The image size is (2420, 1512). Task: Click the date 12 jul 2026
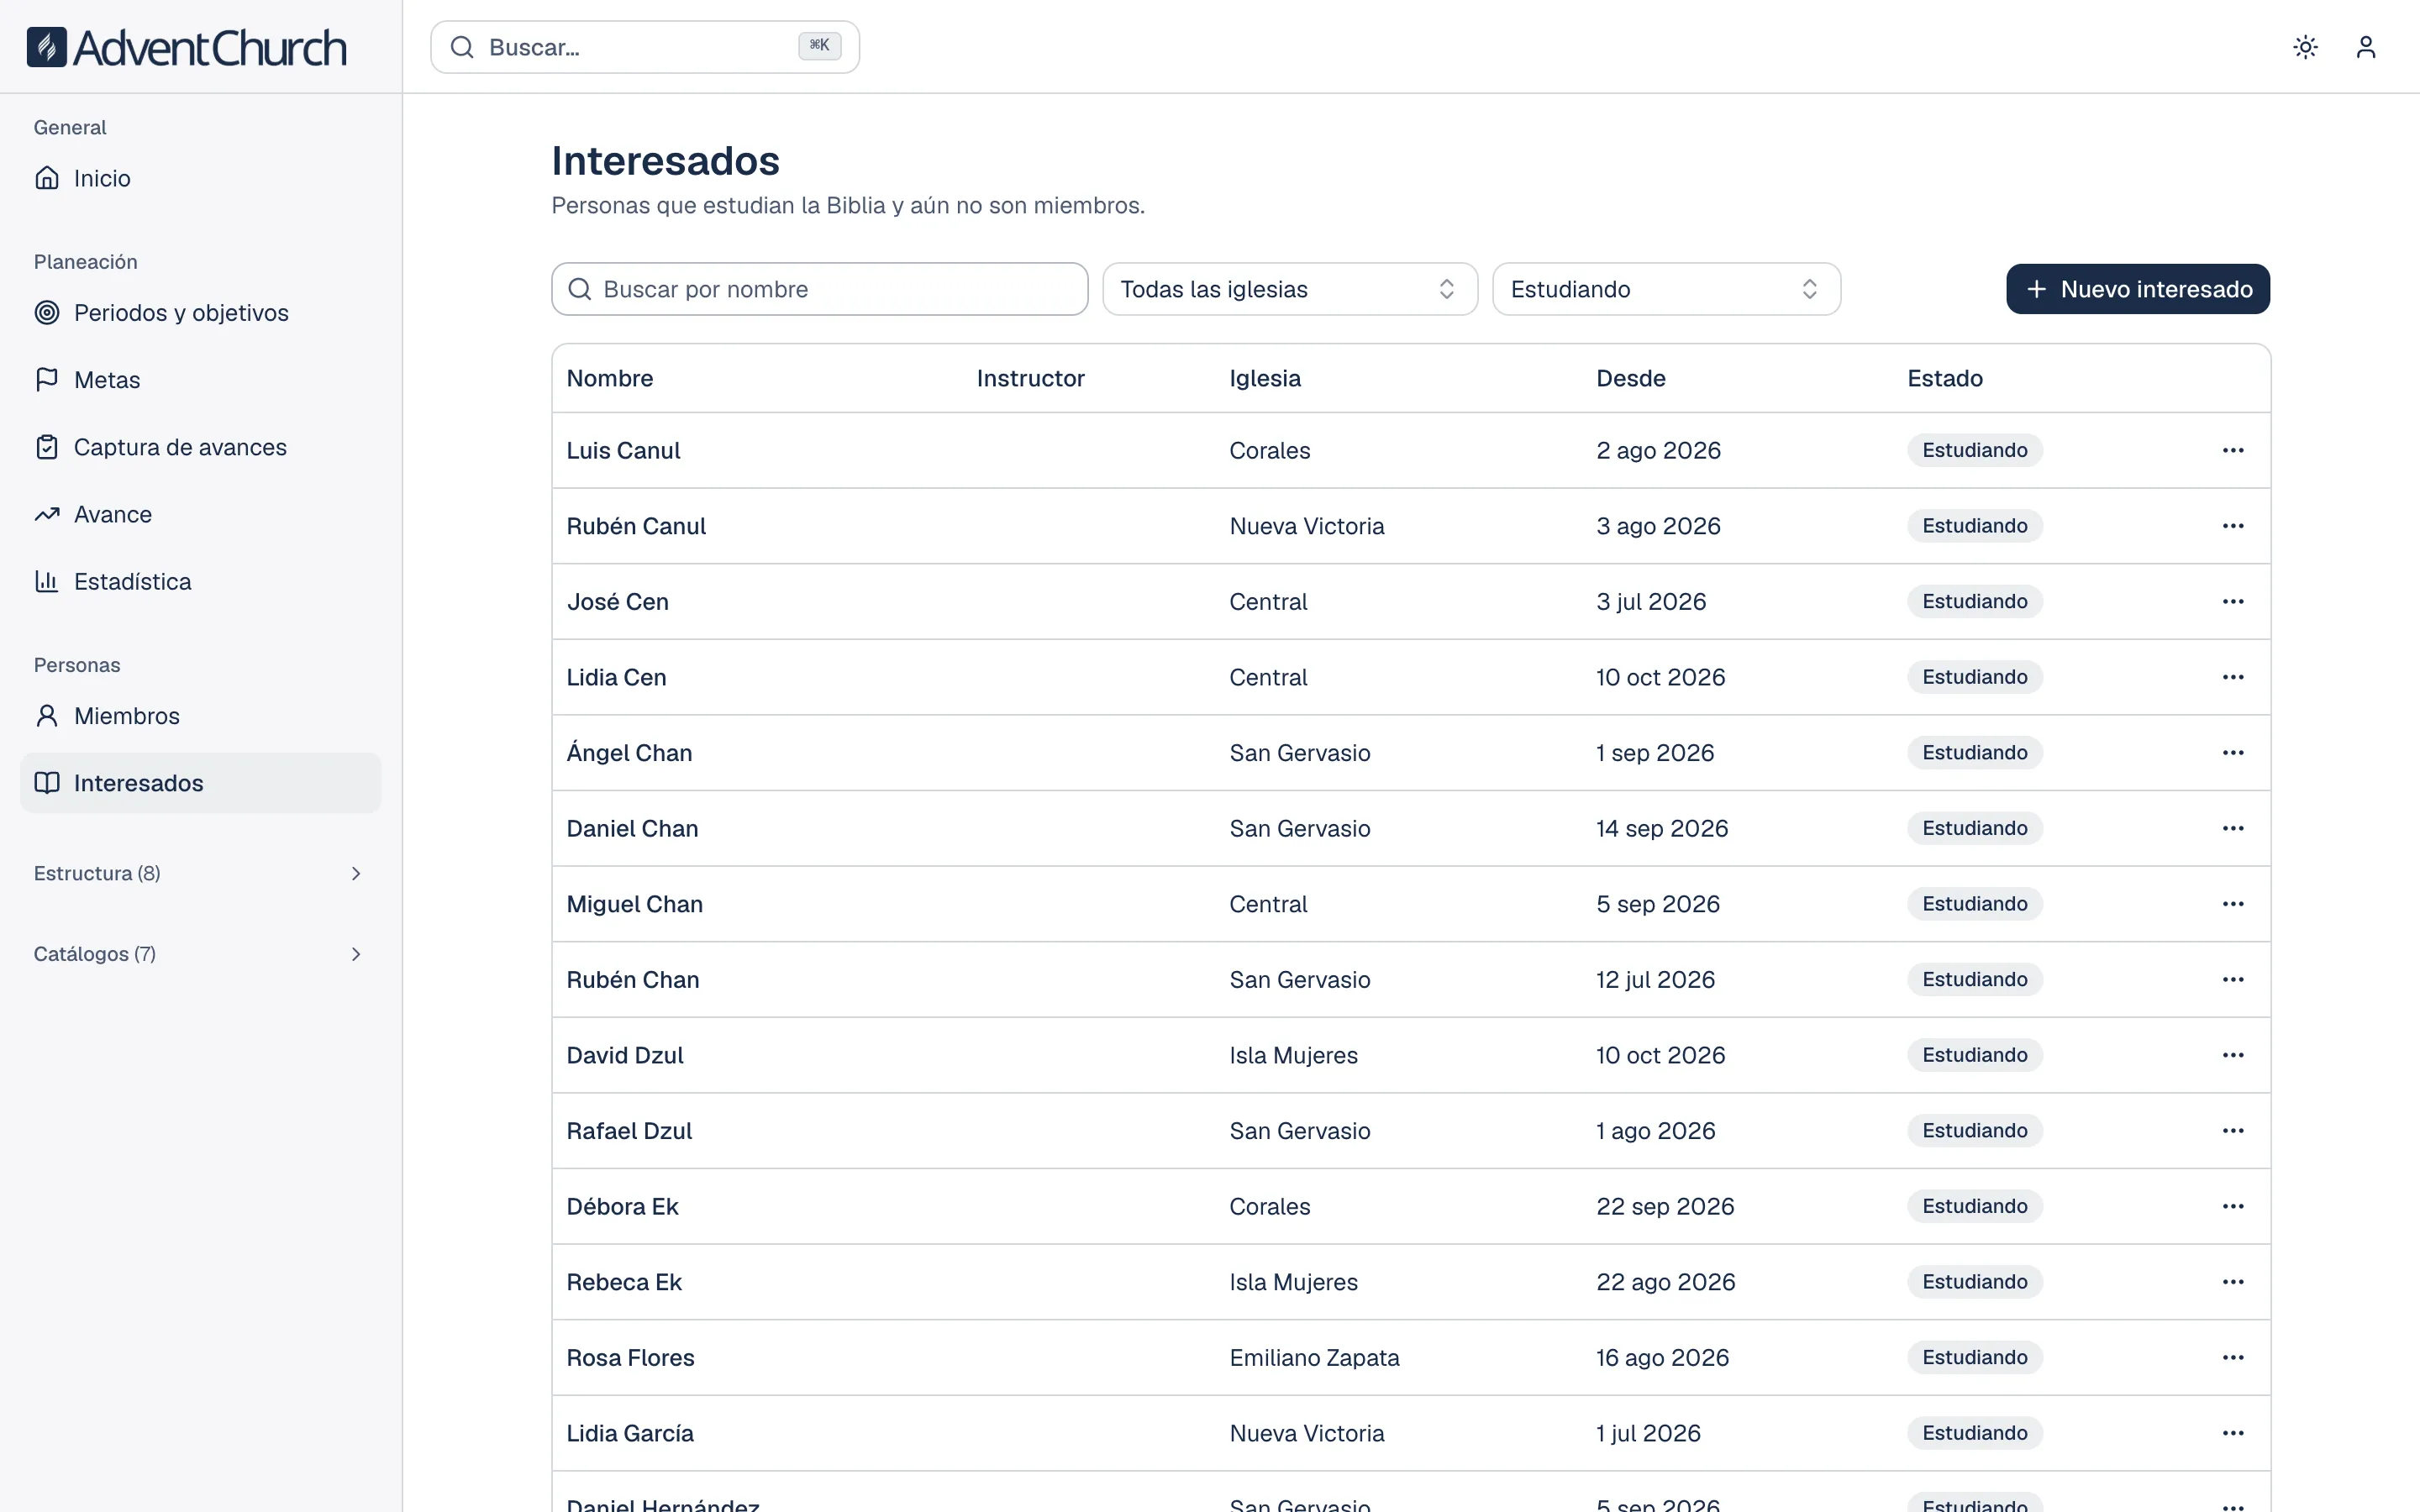coord(1655,979)
